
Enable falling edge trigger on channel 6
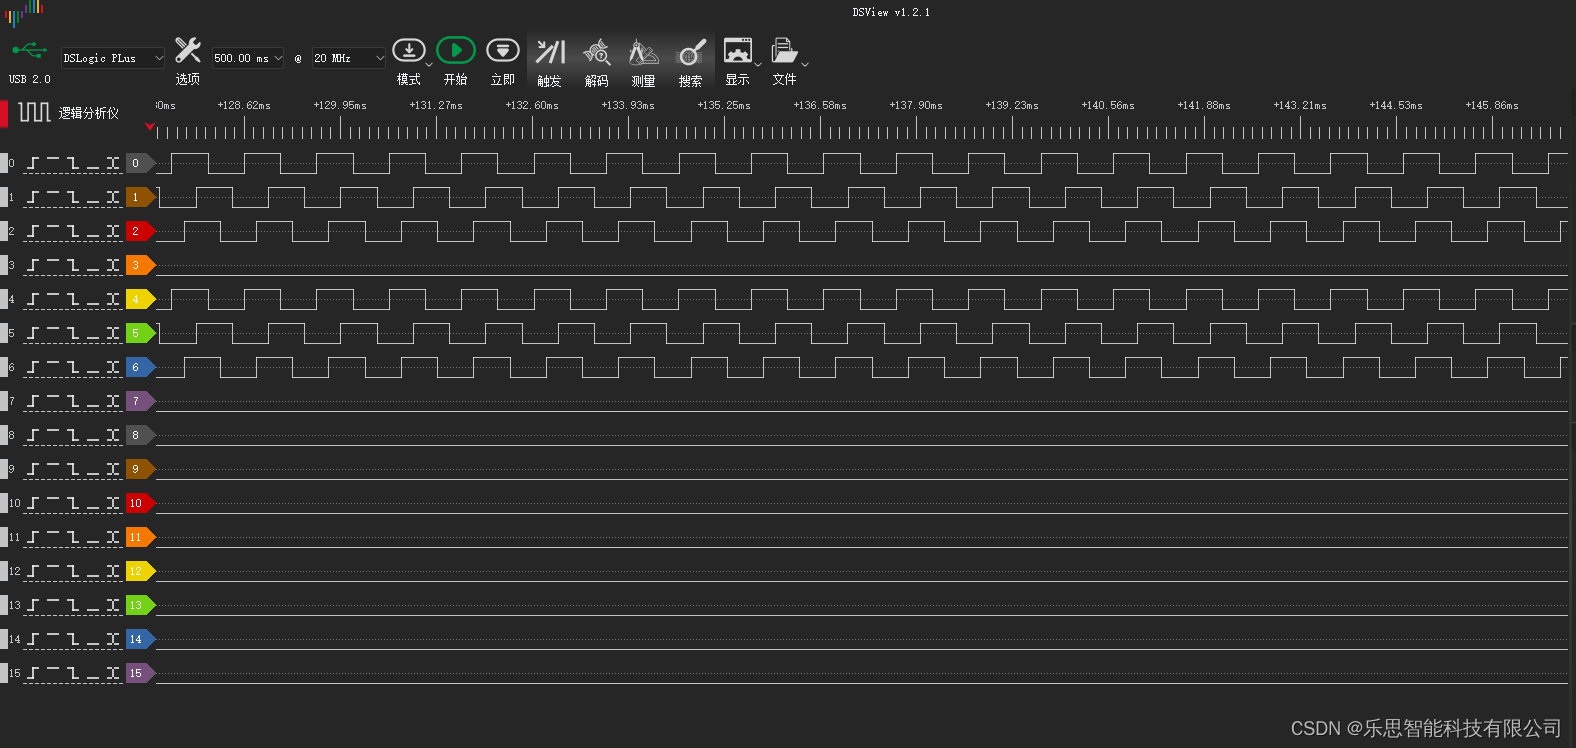pyautogui.click(x=73, y=367)
